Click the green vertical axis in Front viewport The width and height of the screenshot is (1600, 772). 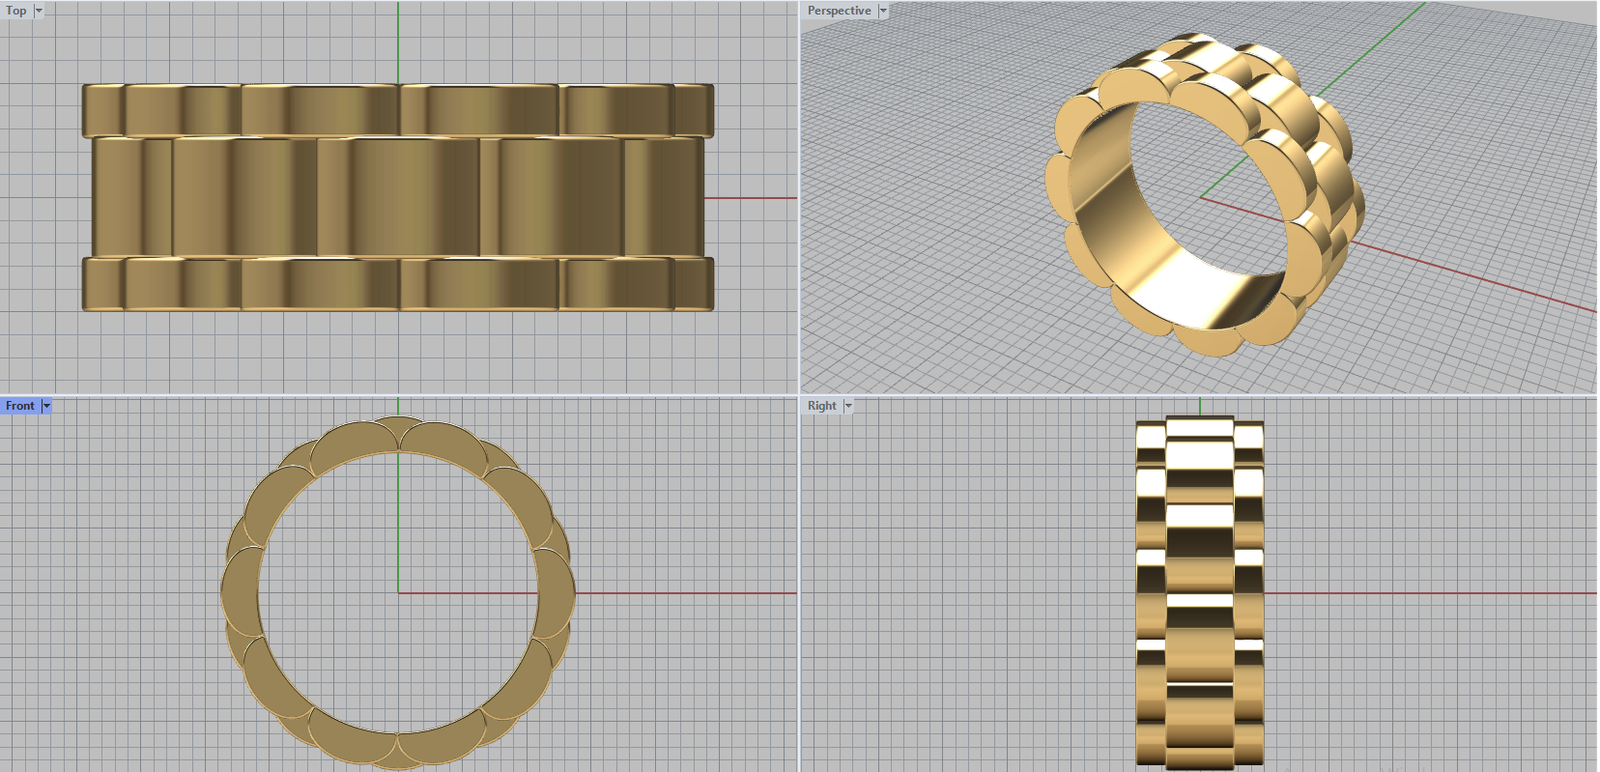398,520
